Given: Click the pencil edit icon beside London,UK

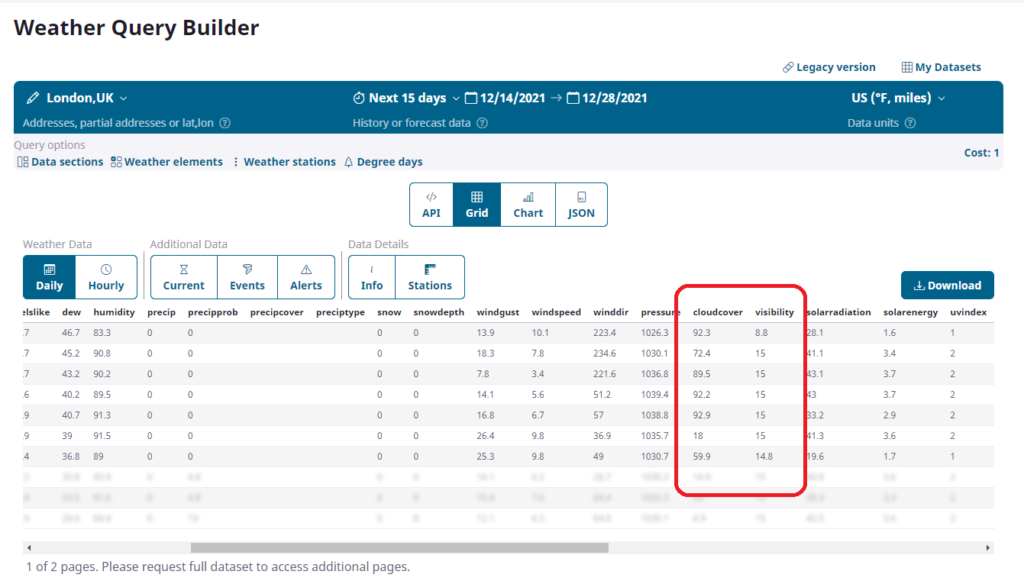Looking at the screenshot, I should tap(32, 98).
